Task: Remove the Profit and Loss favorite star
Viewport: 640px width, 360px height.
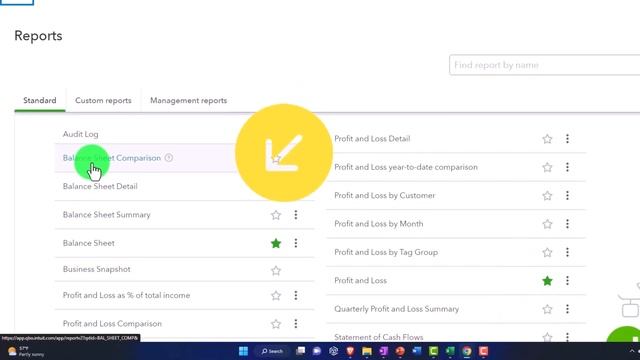Action: pyautogui.click(x=547, y=281)
